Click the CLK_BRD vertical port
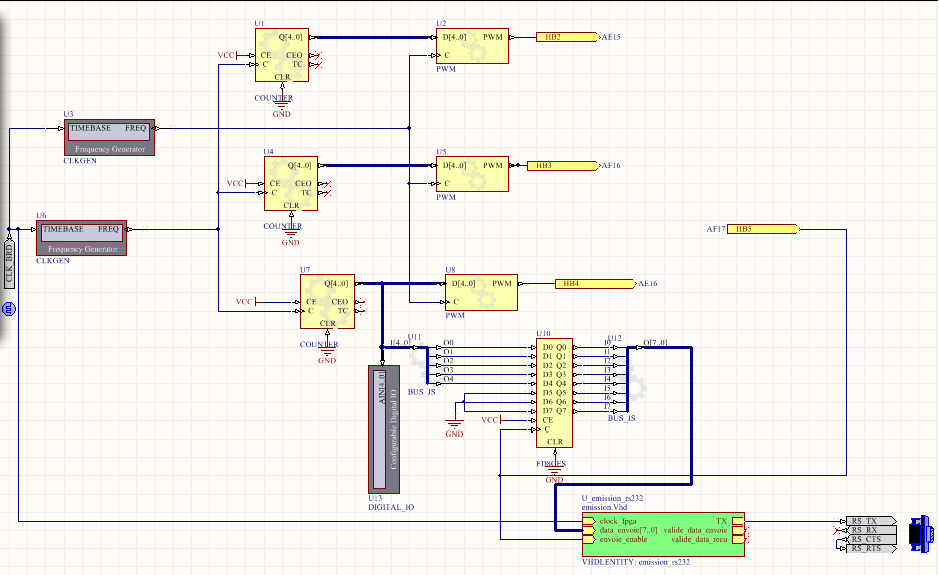Screen dimensions: 939x575 coord(9,265)
